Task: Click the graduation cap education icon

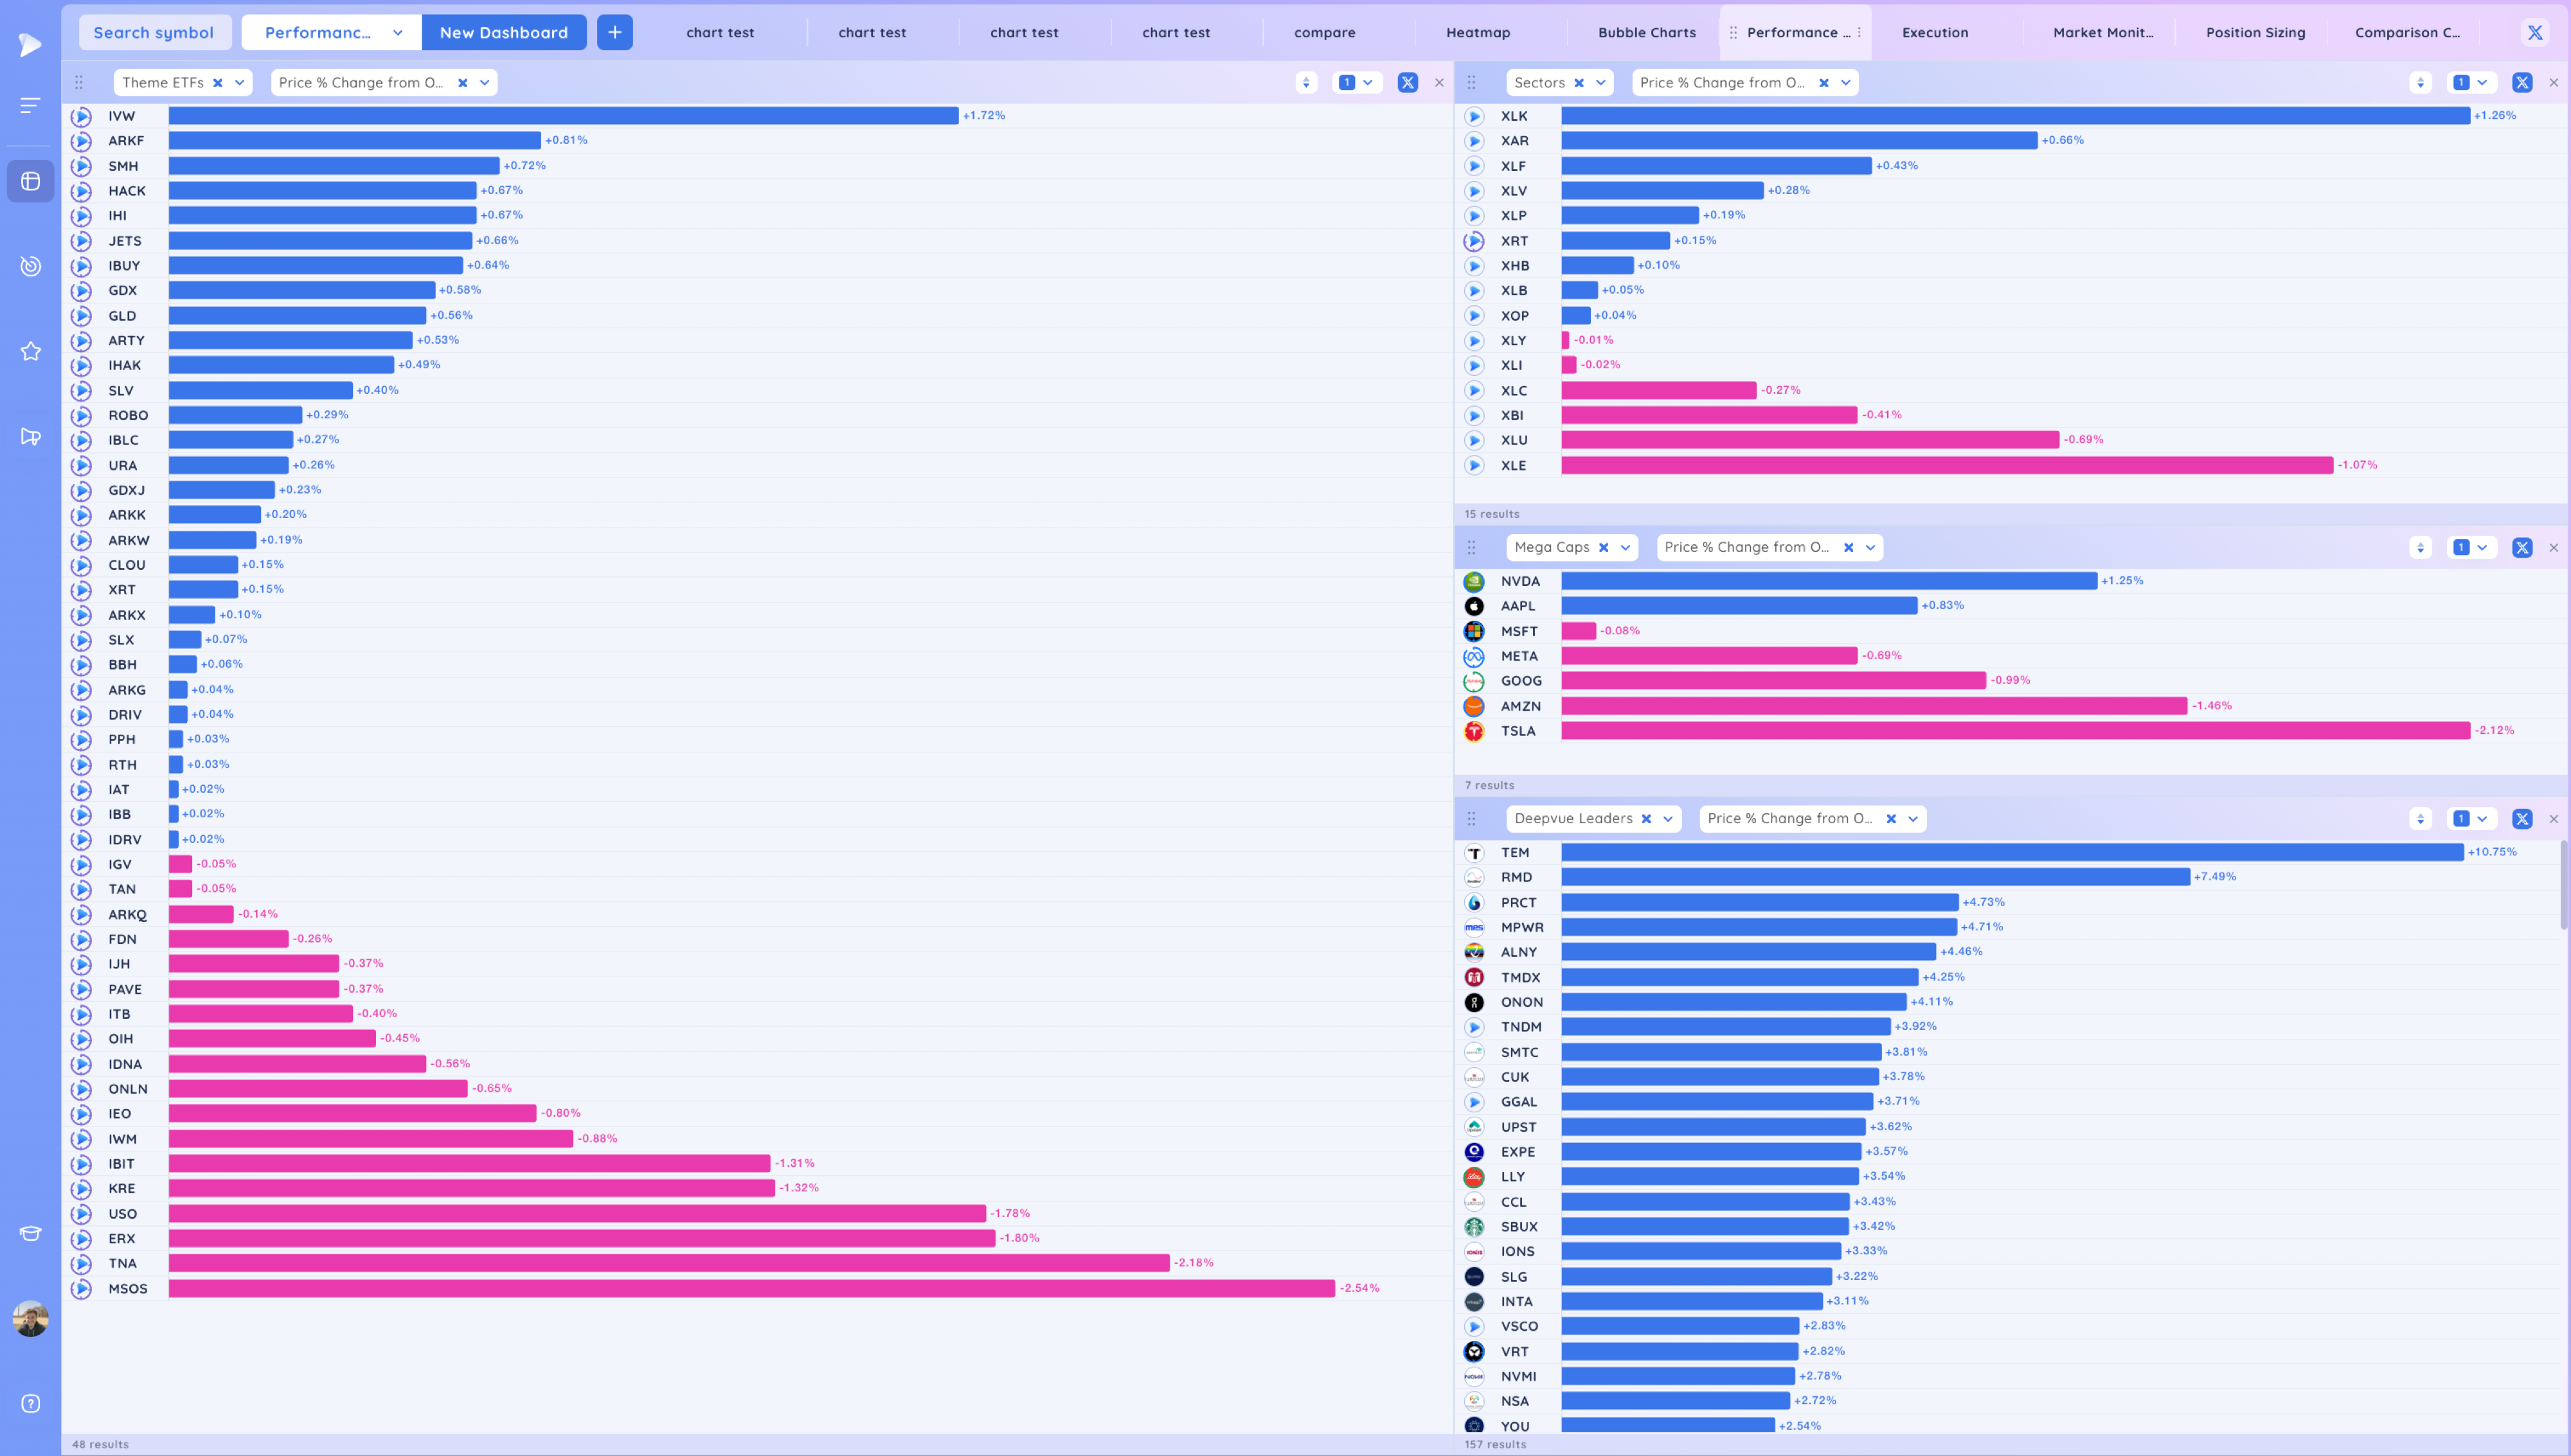Action: 30,1233
